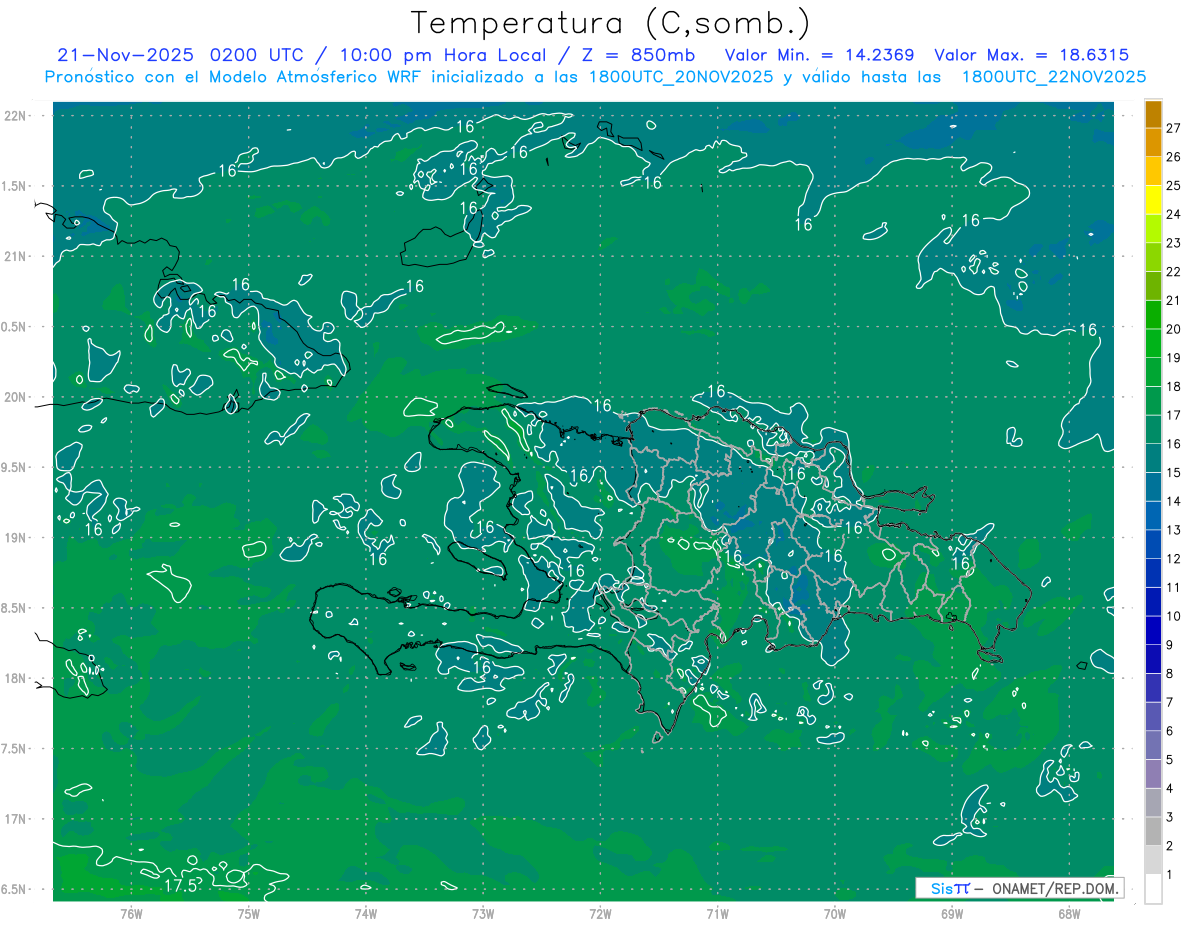This screenshot has height=927, width=1200.
Task: Click the "69W" longitude label
Action: pos(951,914)
